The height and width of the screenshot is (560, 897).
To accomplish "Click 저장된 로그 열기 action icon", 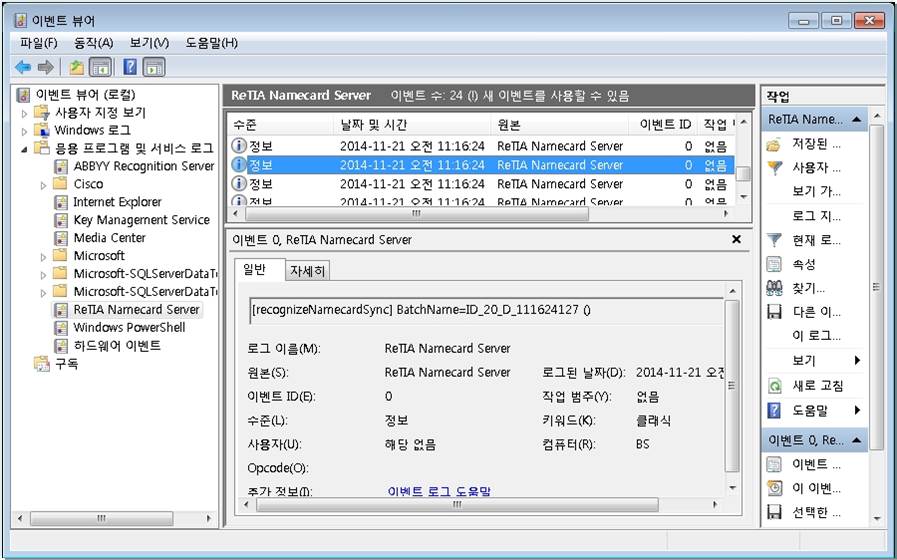I will coord(773,145).
